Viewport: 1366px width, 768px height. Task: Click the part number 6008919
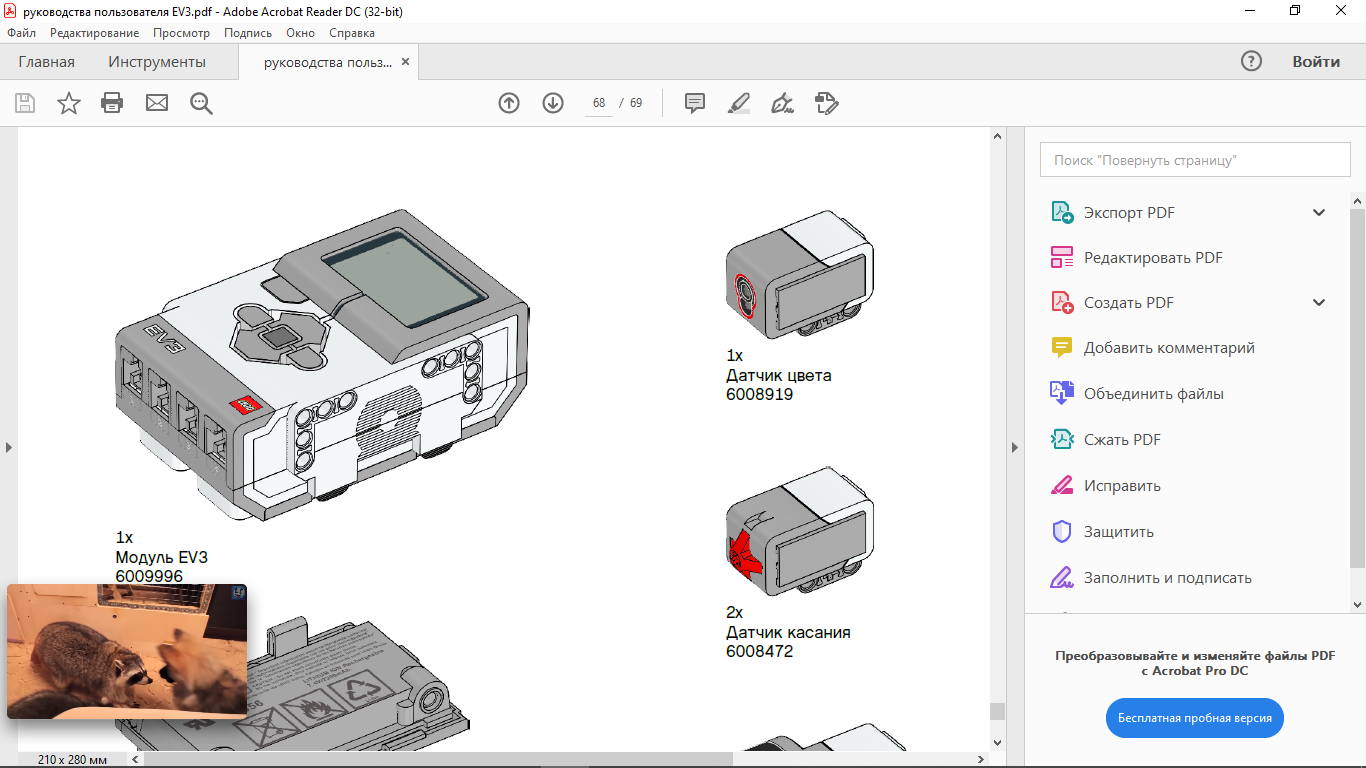pyautogui.click(x=760, y=395)
